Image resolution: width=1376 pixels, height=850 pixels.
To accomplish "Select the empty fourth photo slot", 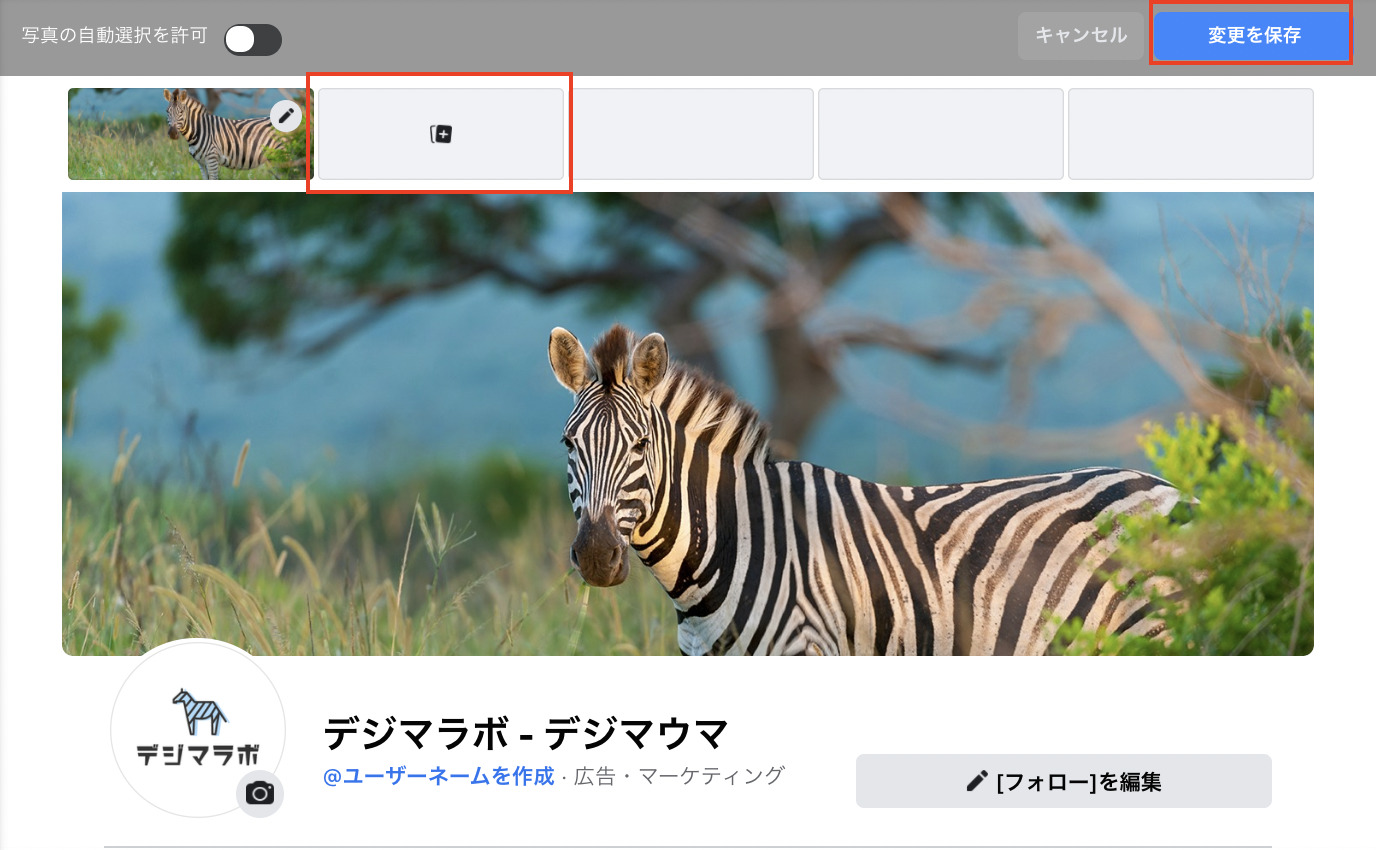I will pos(940,134).
